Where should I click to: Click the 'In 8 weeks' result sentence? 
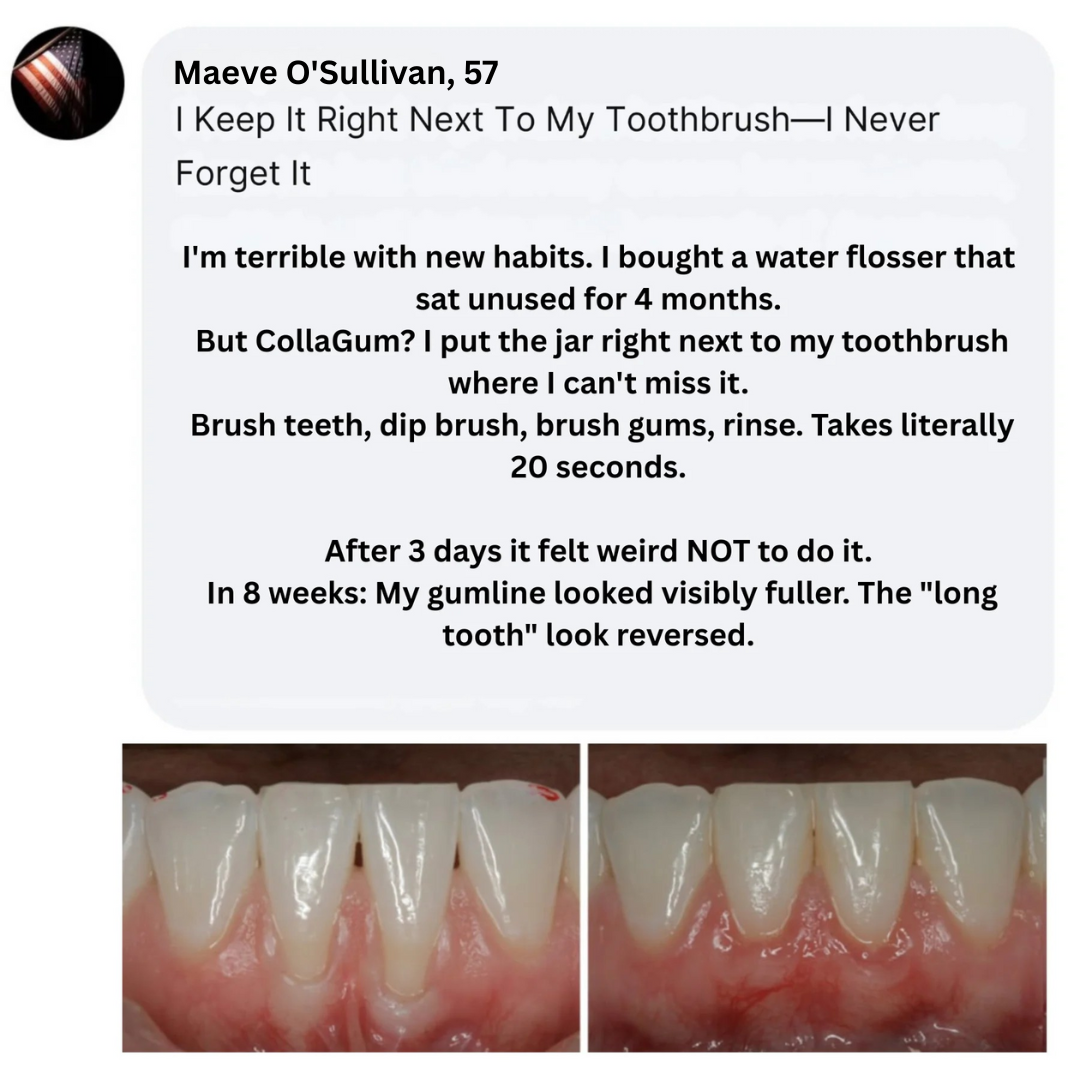[601, 594]
